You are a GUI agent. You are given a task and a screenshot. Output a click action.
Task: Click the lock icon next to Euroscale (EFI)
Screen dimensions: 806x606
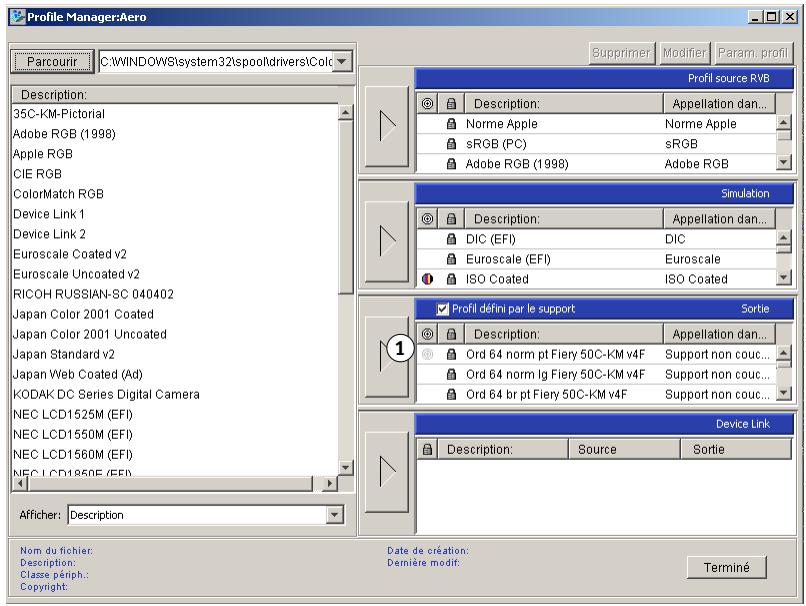451,259
